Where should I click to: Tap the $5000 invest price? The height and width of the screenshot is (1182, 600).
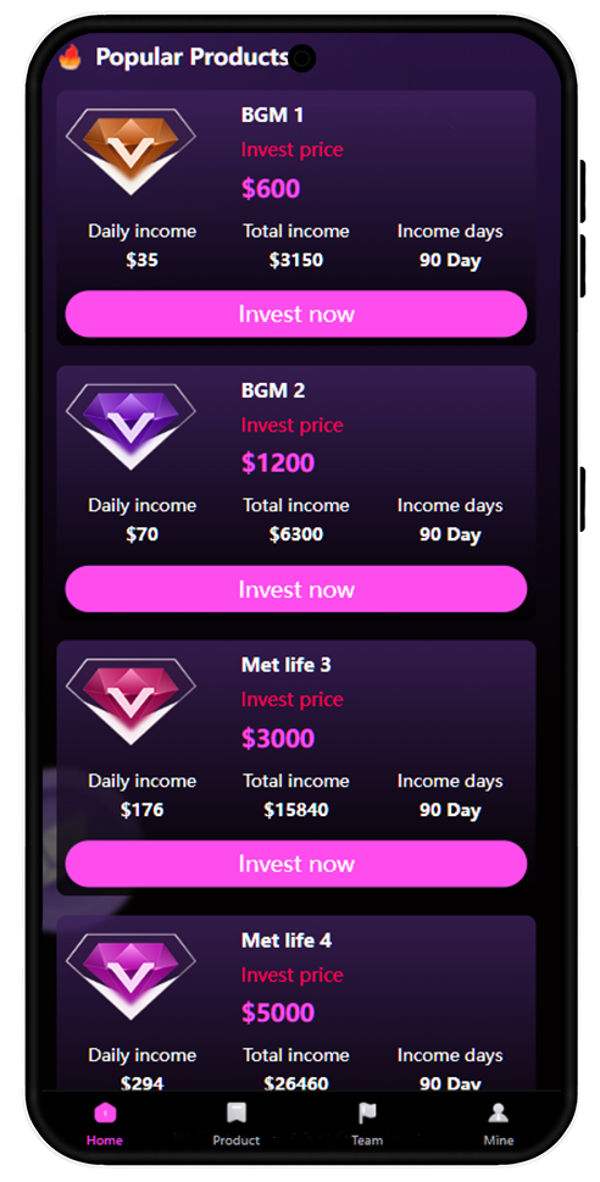coord(278,1013)
